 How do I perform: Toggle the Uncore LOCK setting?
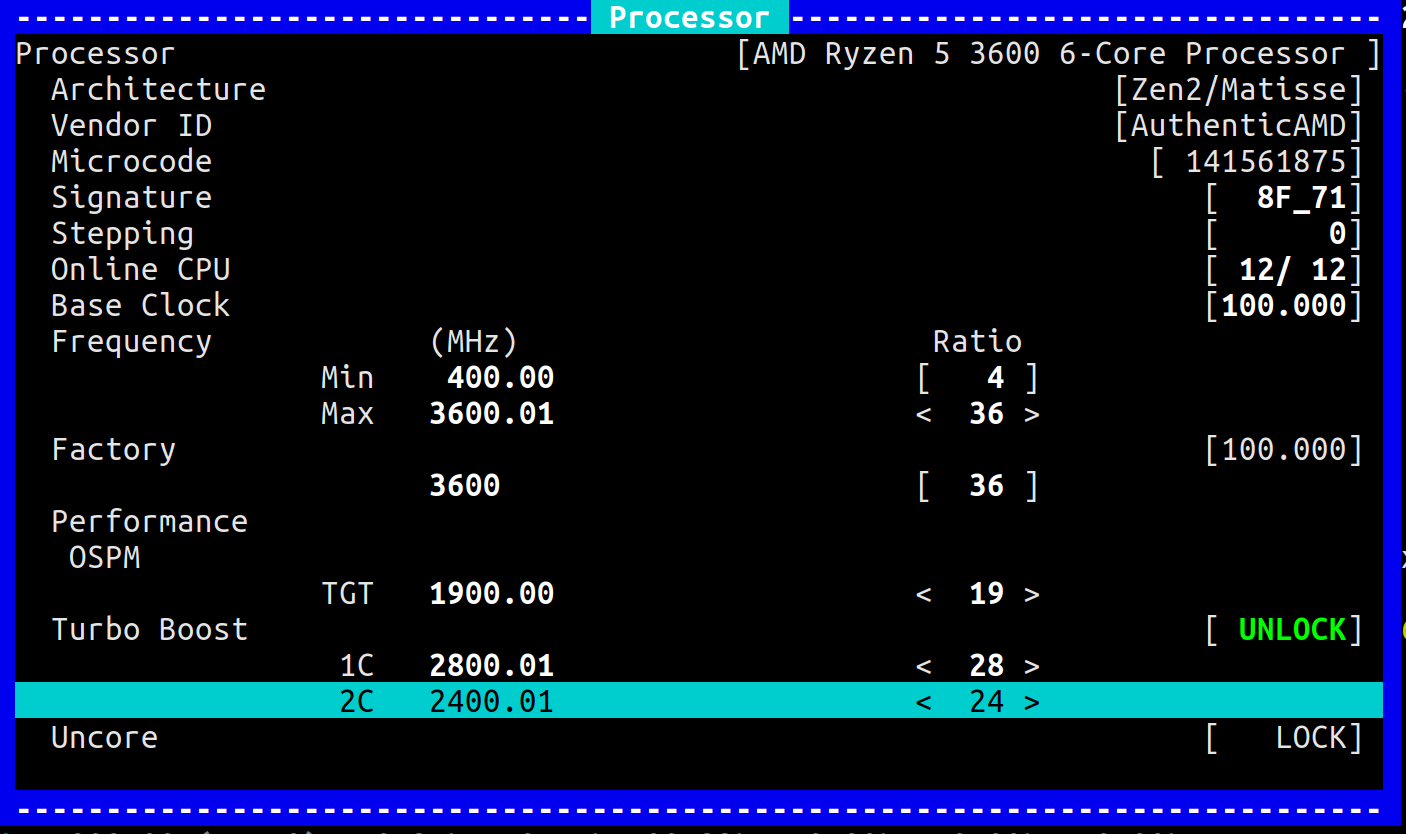click(1284, 738)
